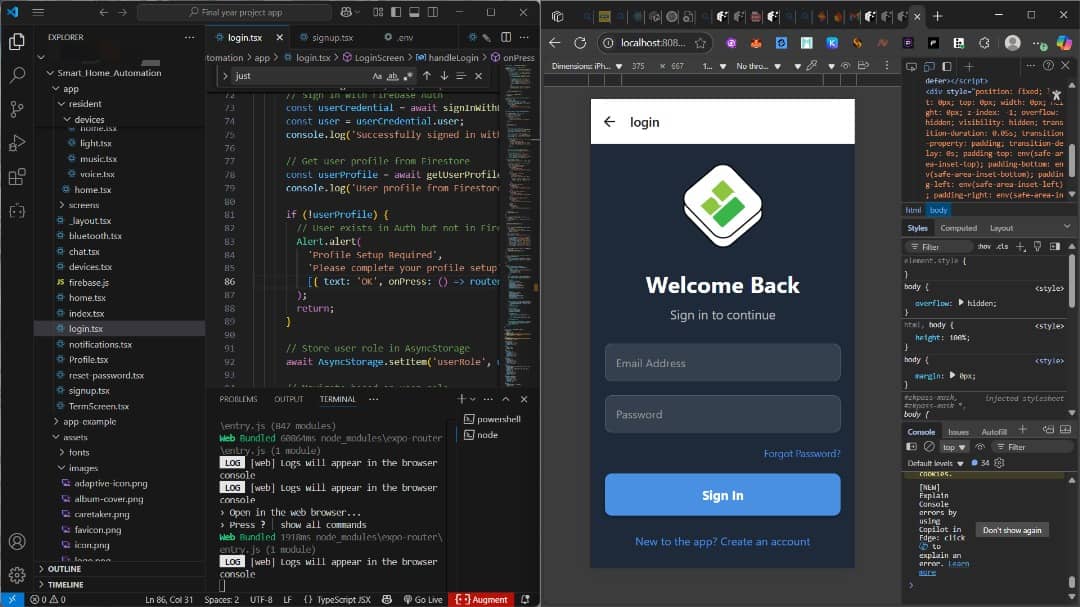Toggle Match Whole Word in find widget
The image size is (1080, 607).
point(393,76)
